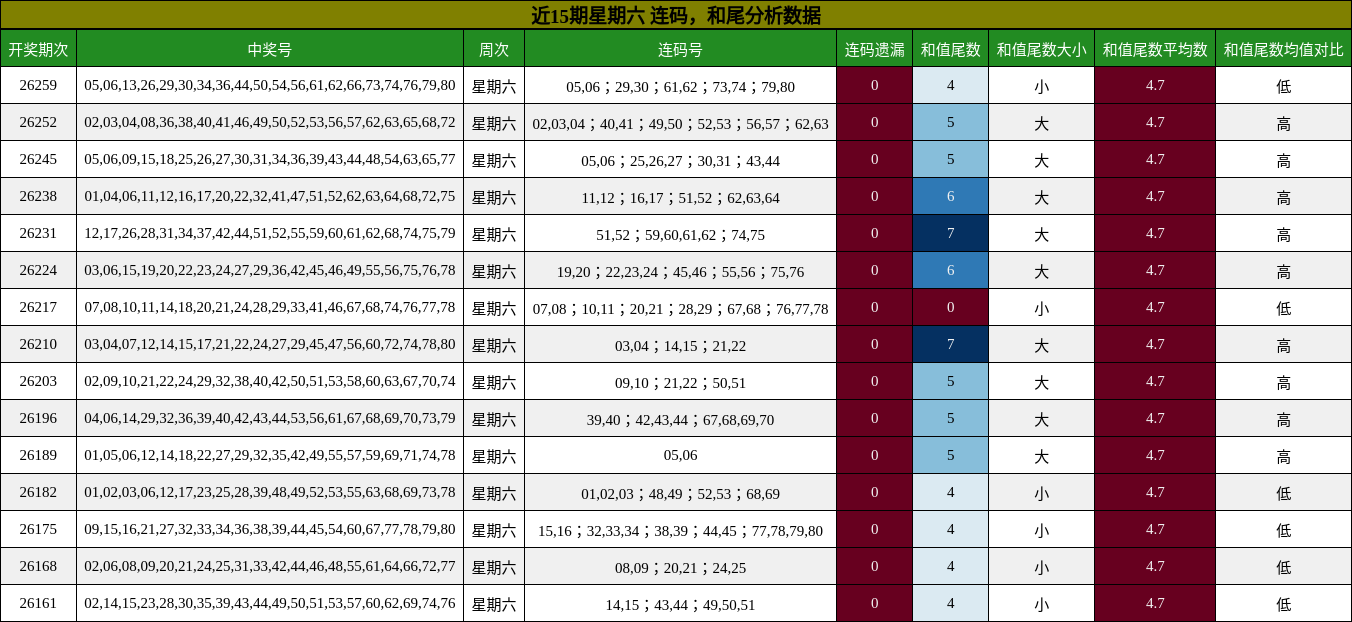
Task: Click winning numbers starting 05,06,09,15,18
Action: [270, 159]
